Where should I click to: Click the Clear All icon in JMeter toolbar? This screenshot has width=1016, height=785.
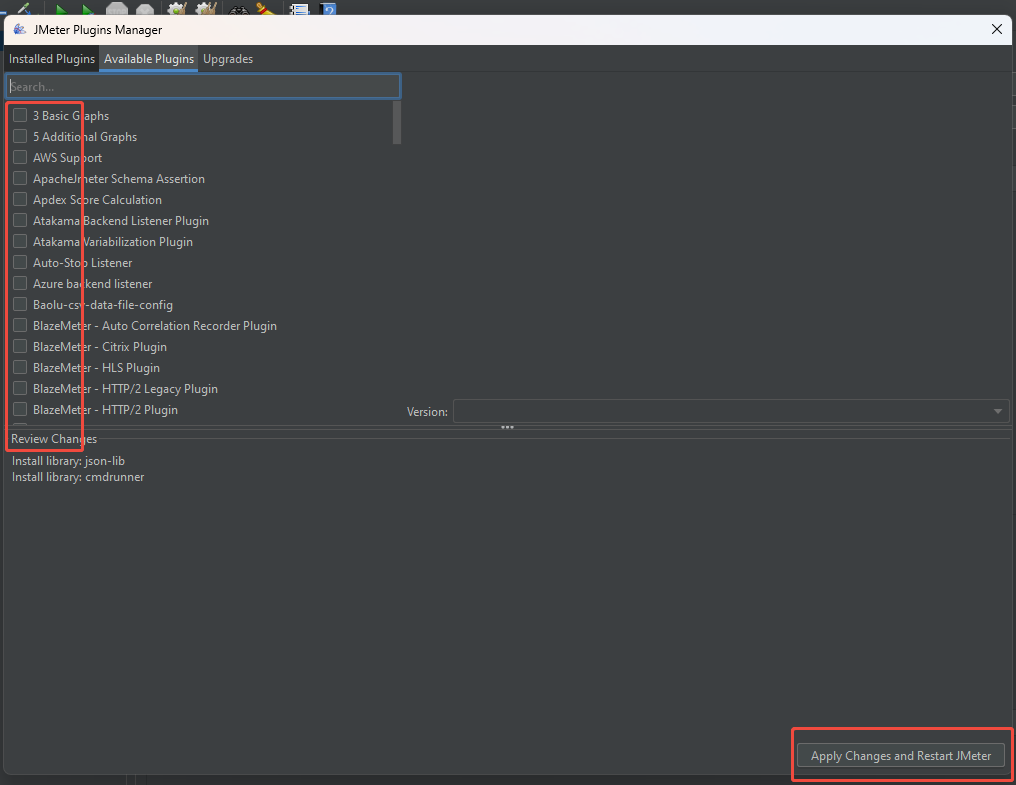206,8
